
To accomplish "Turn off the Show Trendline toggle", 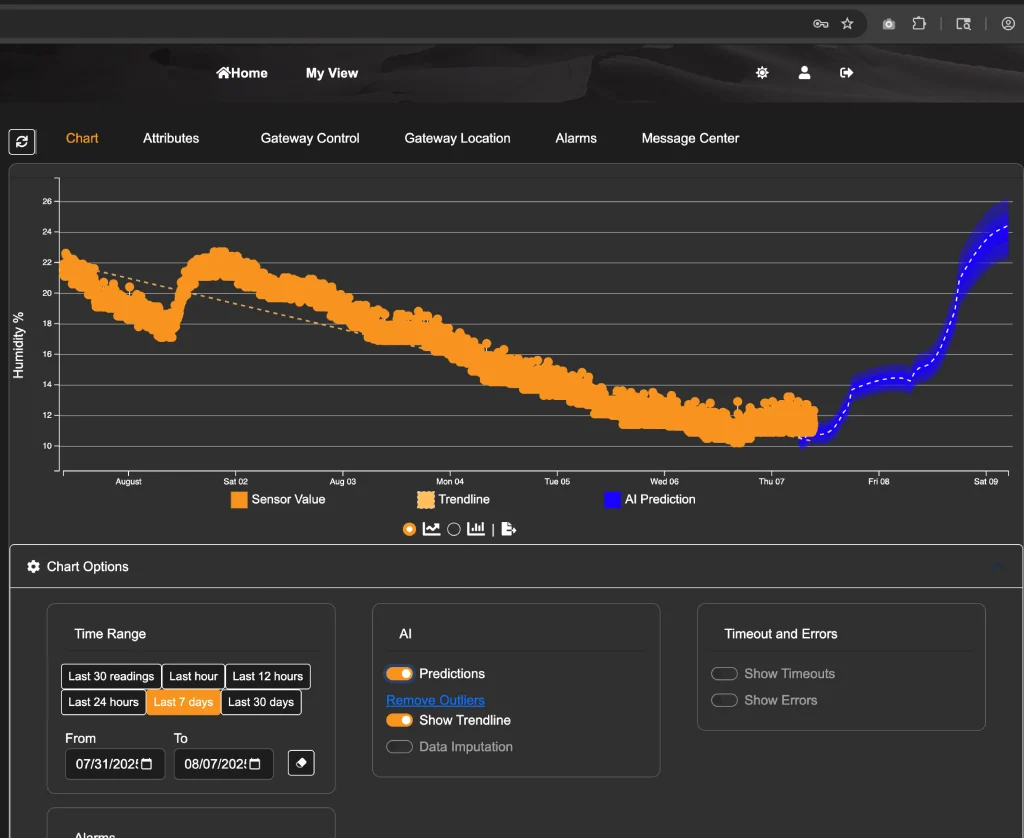I will [x=400, y=720].
